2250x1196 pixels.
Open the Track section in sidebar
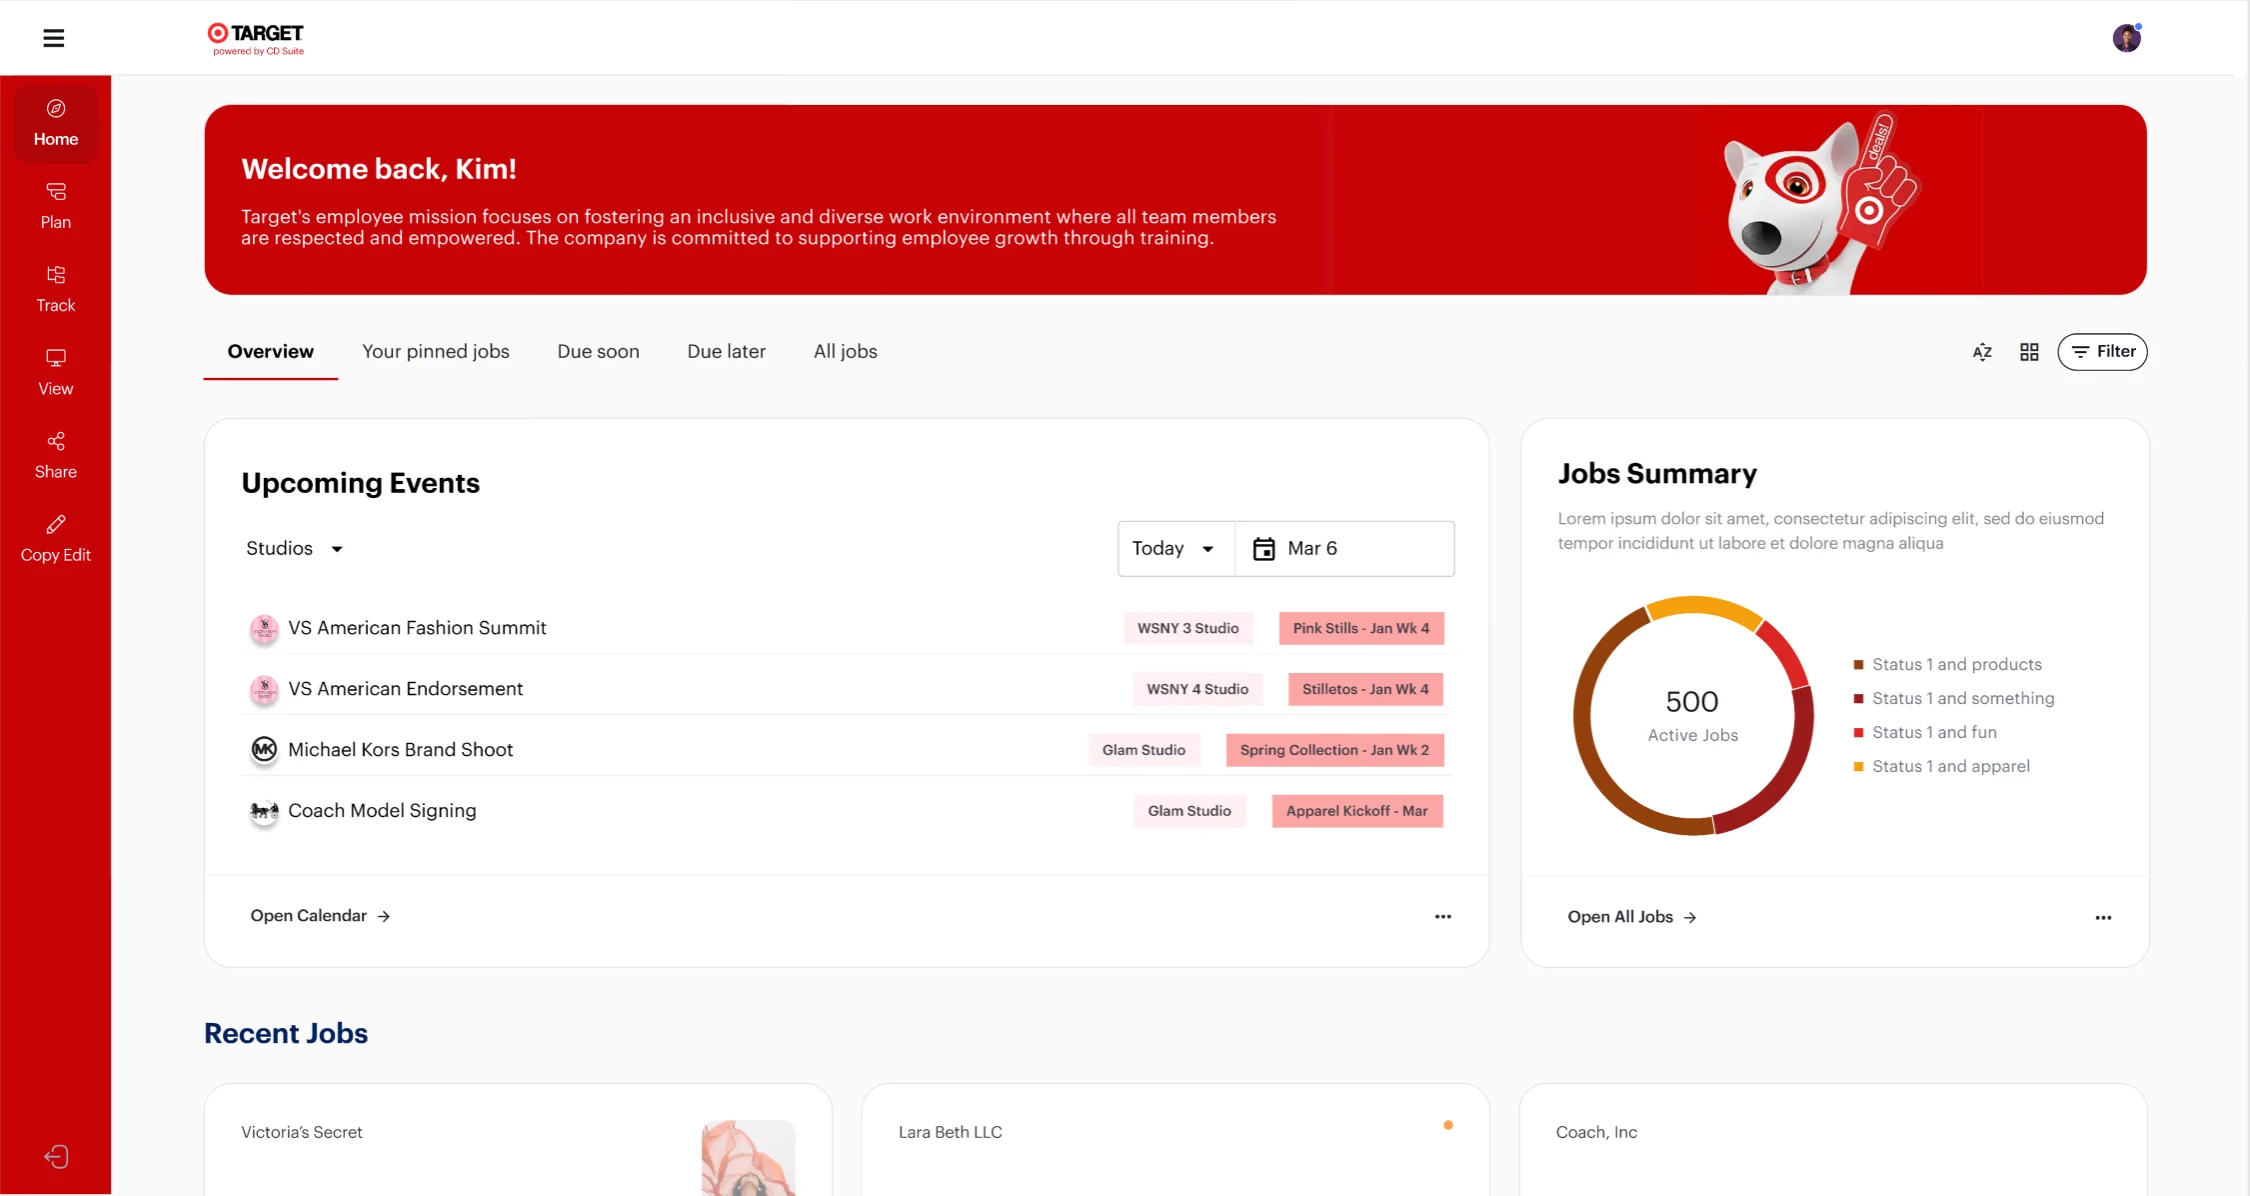point(56,289)
